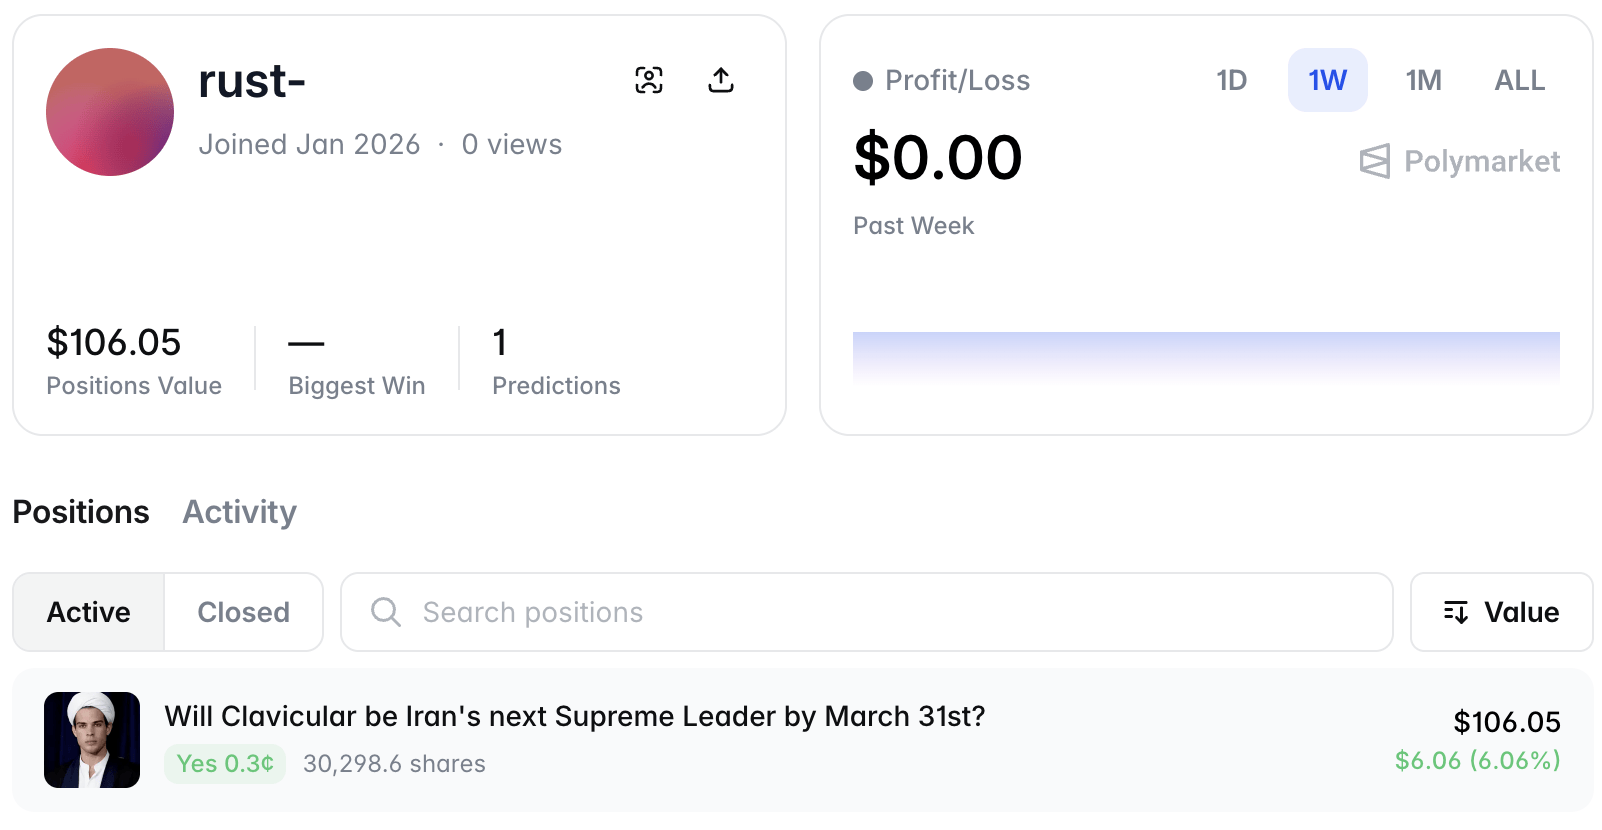Switch to the Positions tab
Image resolution: width=1602 pixels, height=830 pixels.
81,512
